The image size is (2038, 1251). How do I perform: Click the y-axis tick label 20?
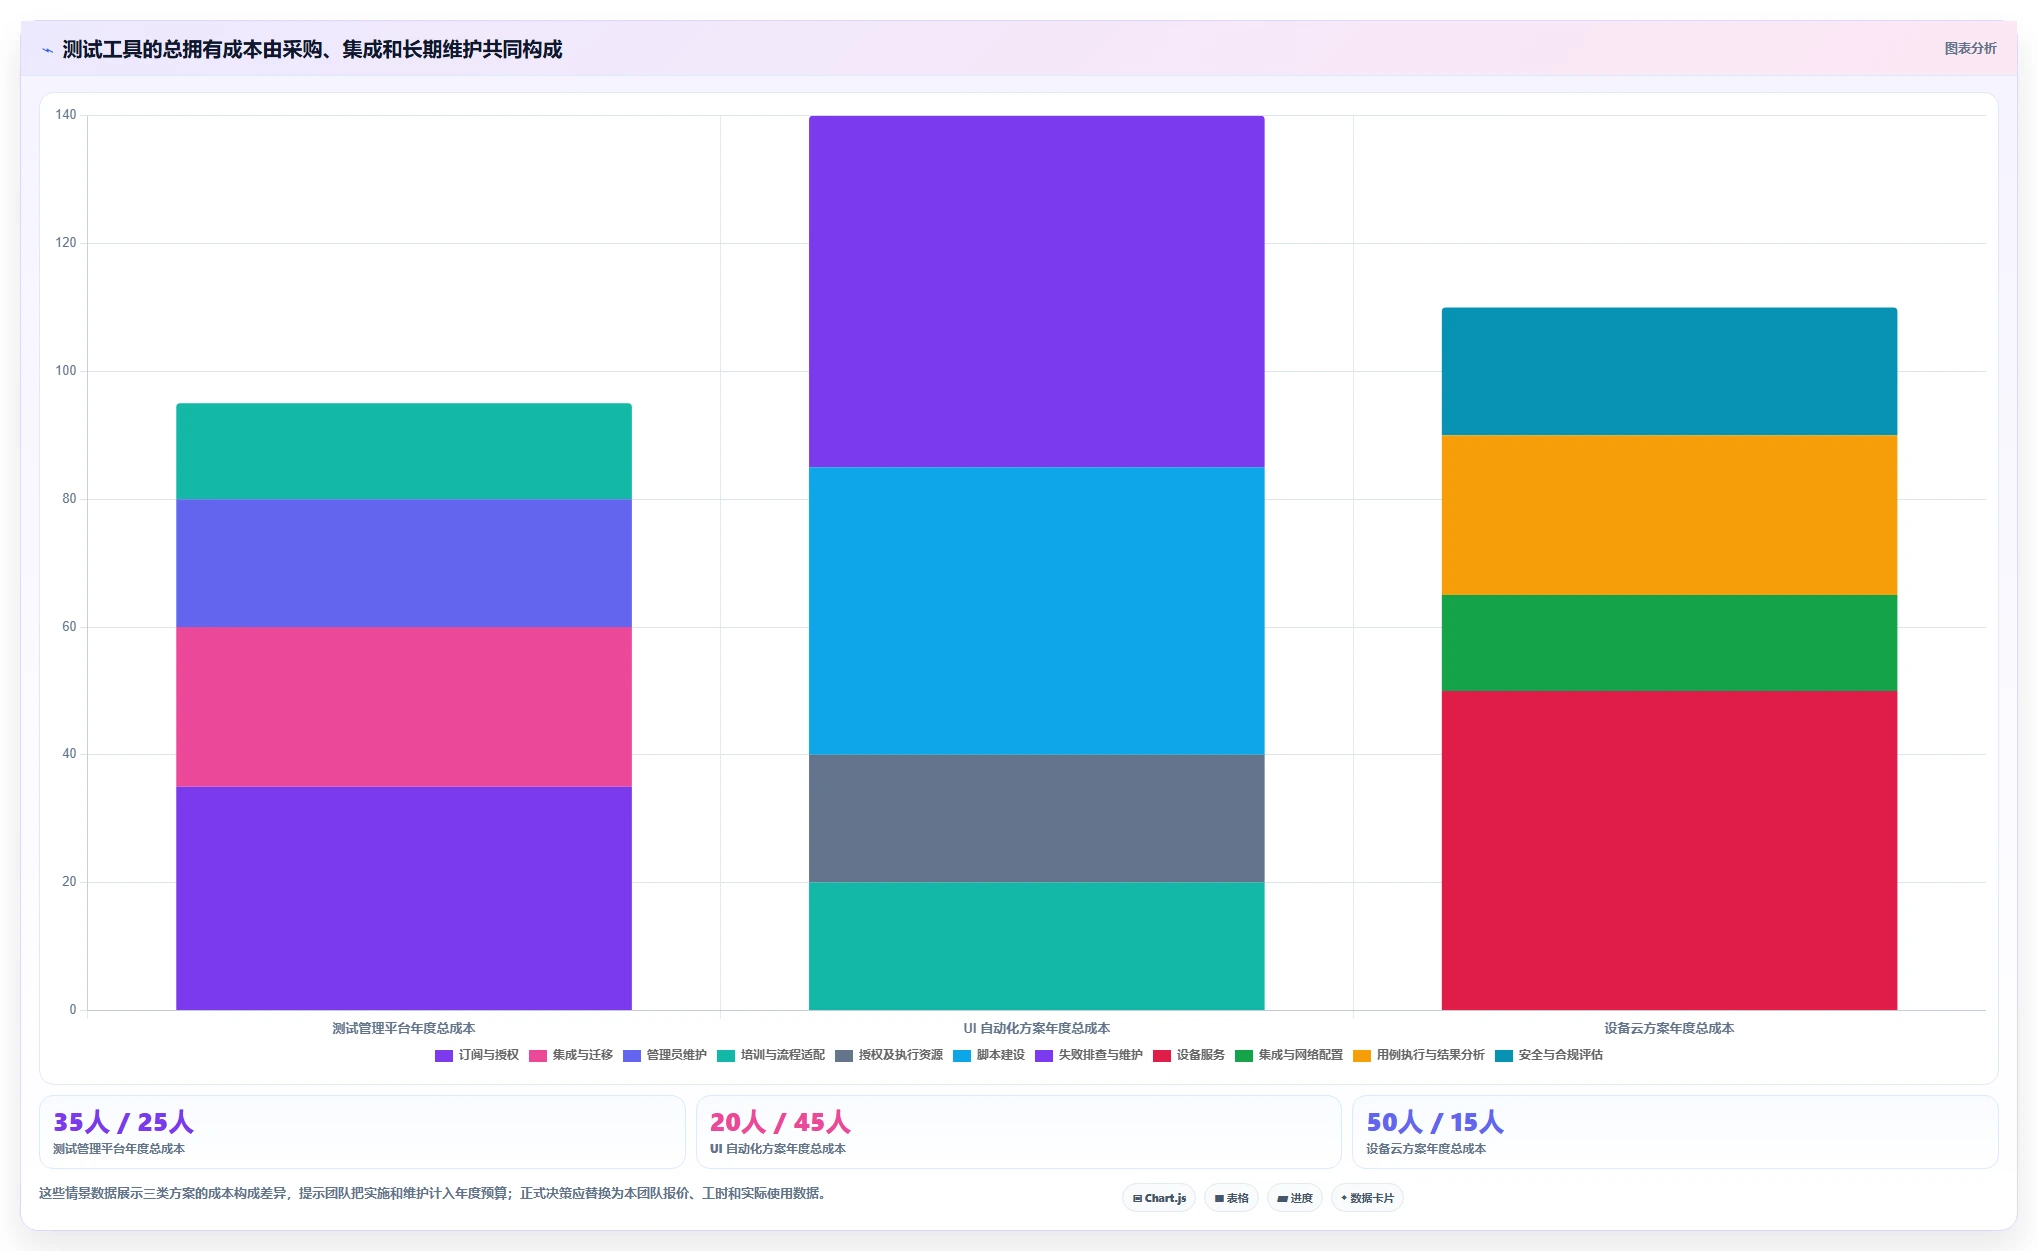69,882
